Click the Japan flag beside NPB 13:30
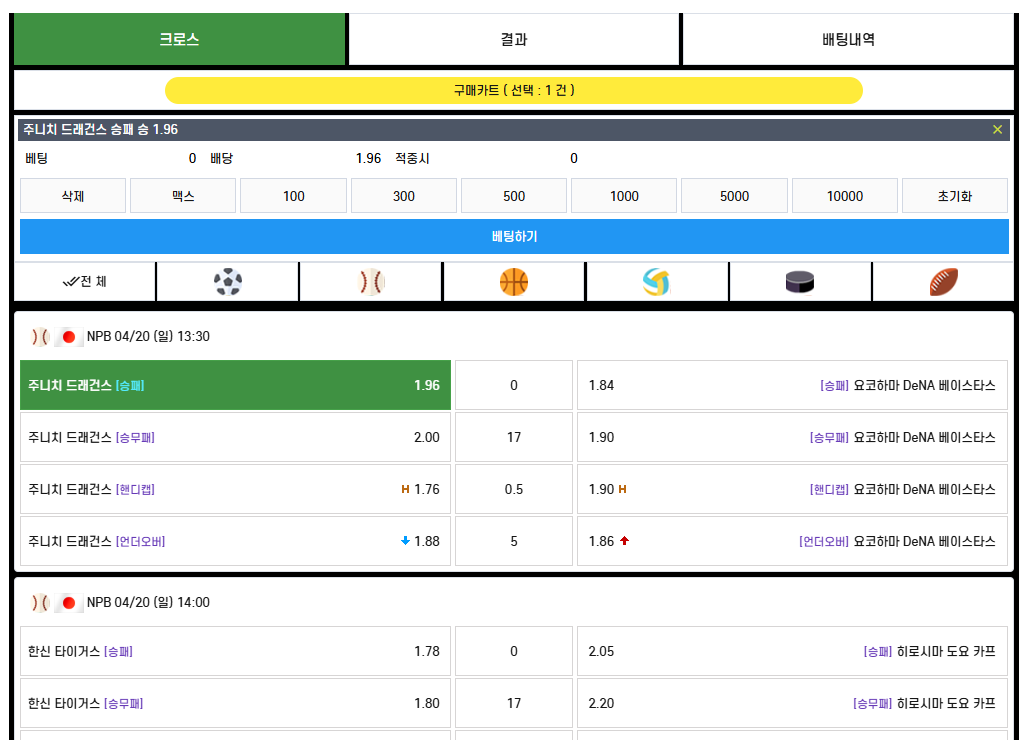The image size is (1022, 740). 68,336
